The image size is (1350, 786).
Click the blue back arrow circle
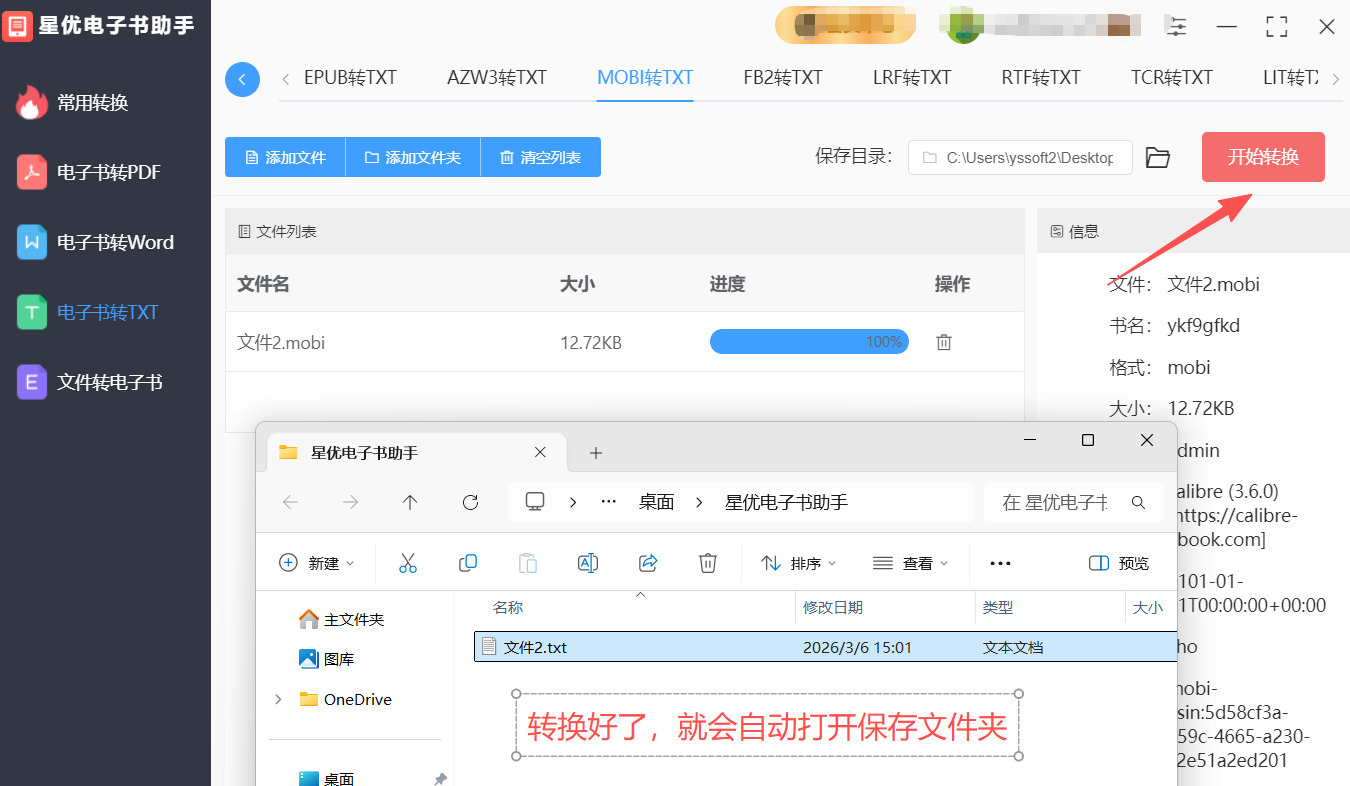(x=242, y=79)
